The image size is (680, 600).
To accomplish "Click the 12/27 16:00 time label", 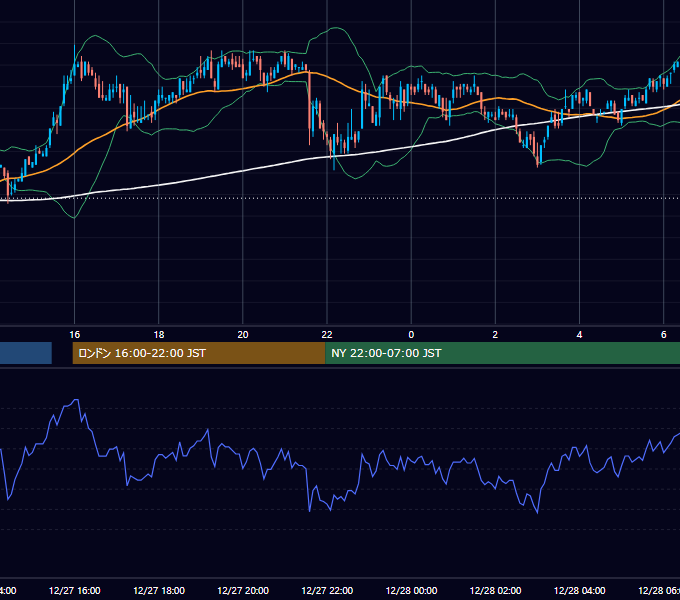I will point(75,590).
